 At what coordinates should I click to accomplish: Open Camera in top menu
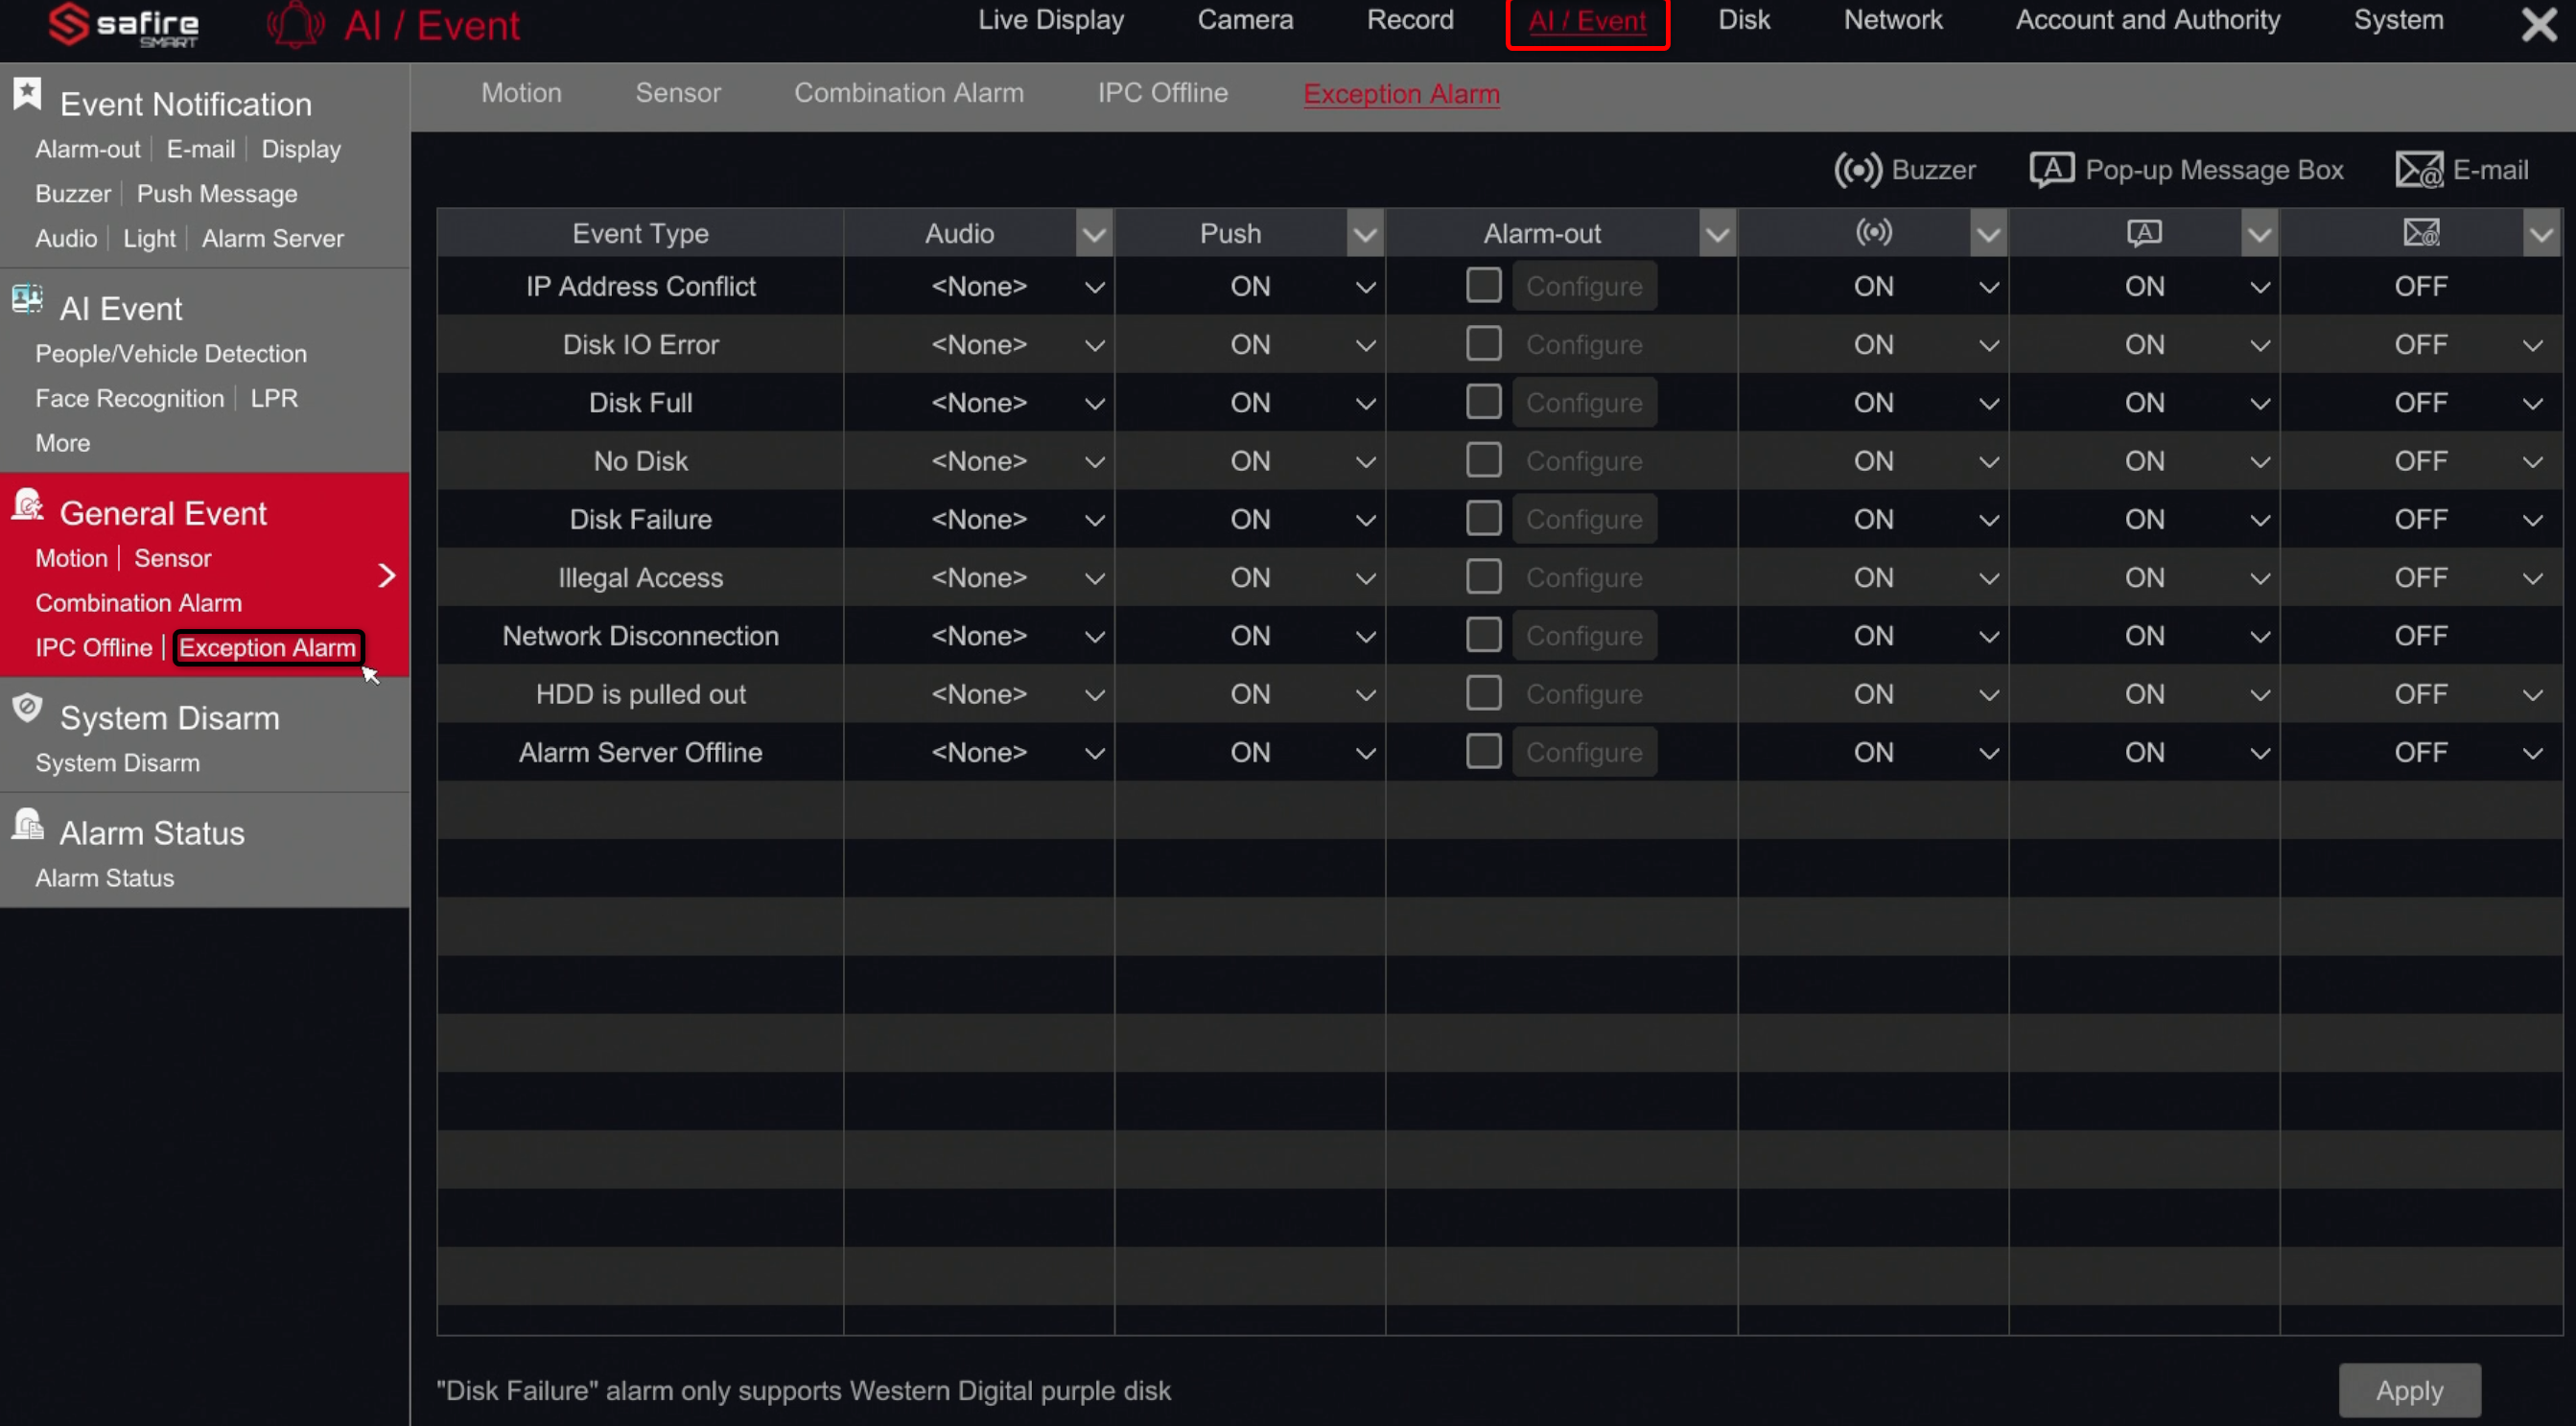tap(1245, 20)
